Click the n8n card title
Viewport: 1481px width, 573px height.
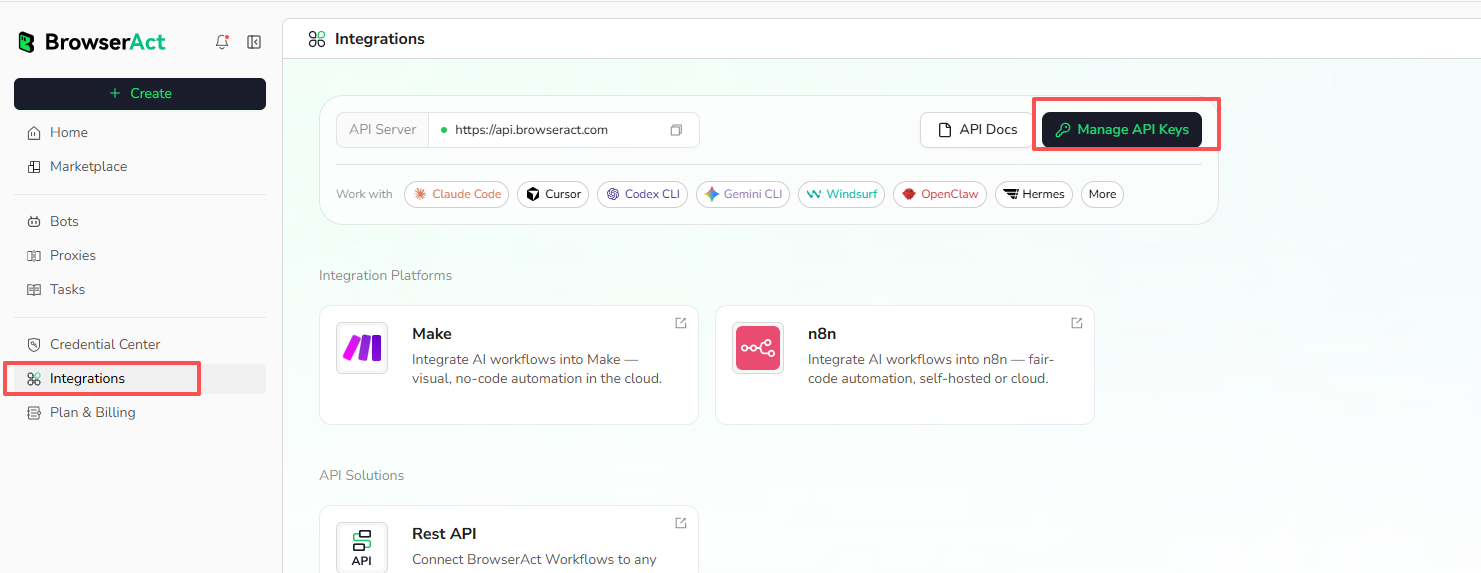pos(822,334)
